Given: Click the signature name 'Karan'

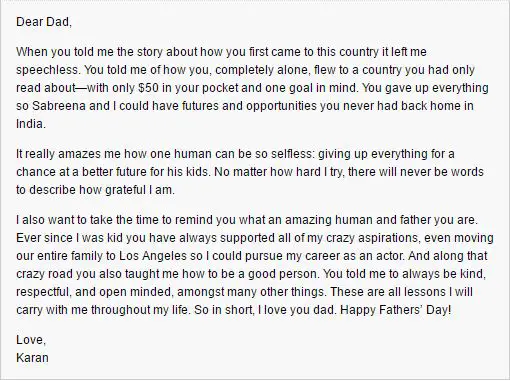Looking at the screenshot, I should coord(32,358).
